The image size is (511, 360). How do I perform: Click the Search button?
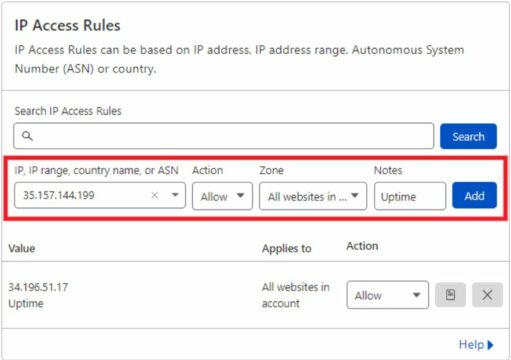click(468, 136)
